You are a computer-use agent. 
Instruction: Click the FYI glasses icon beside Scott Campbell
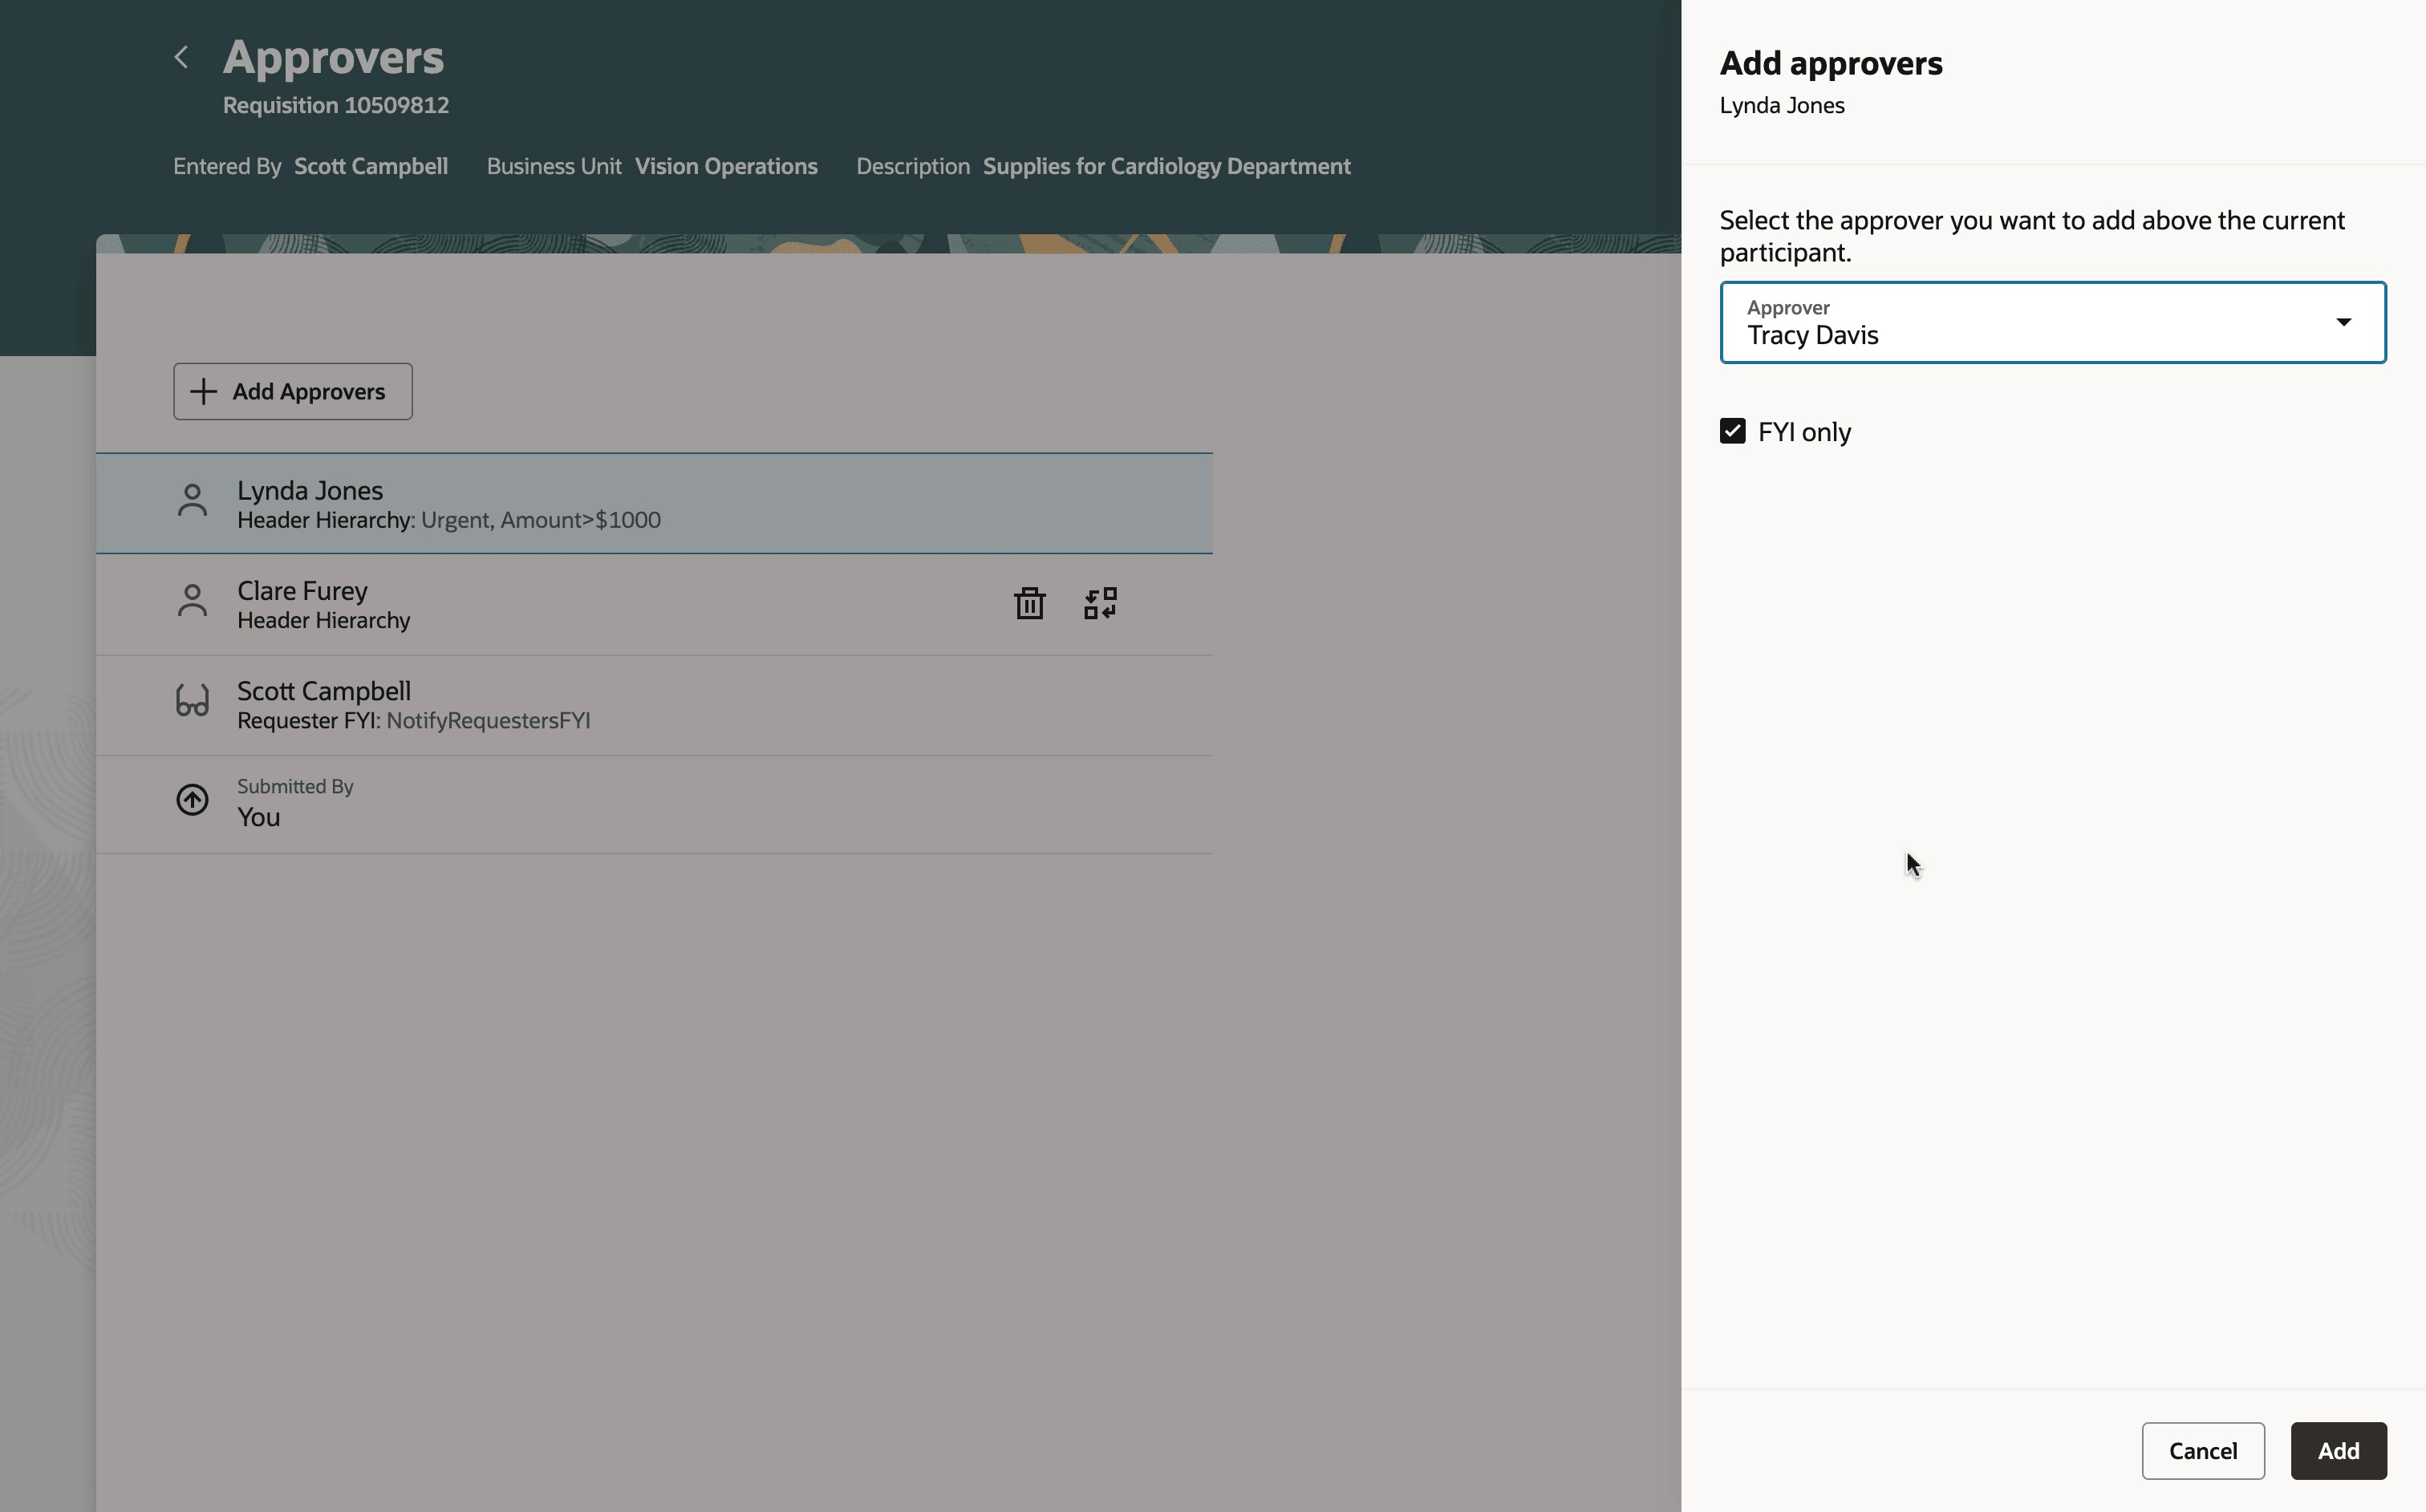point(192,702)
